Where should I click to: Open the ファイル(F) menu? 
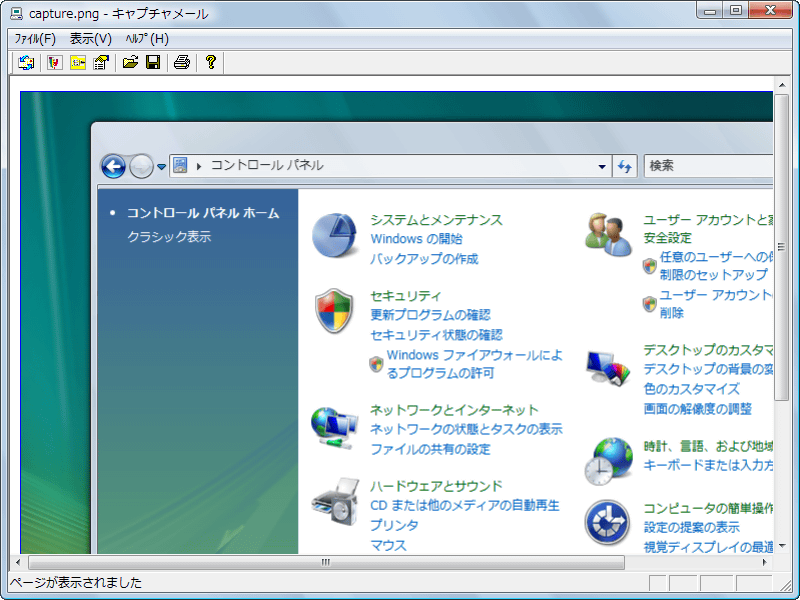point(35,39)
